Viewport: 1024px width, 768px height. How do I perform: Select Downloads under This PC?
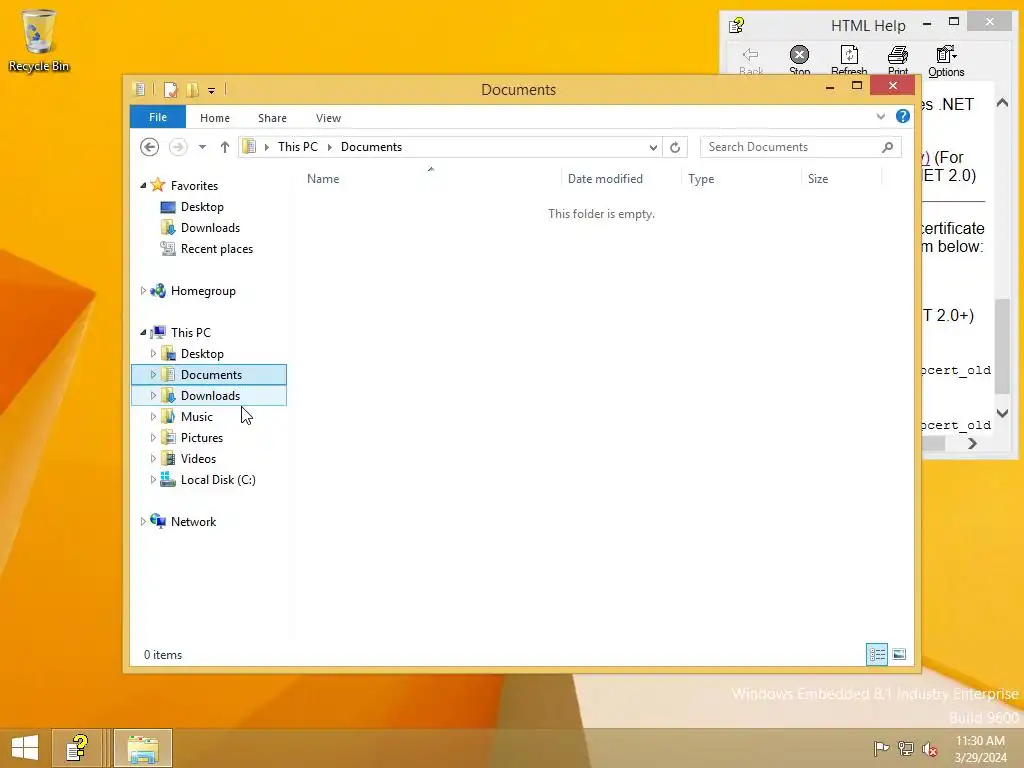210,396
